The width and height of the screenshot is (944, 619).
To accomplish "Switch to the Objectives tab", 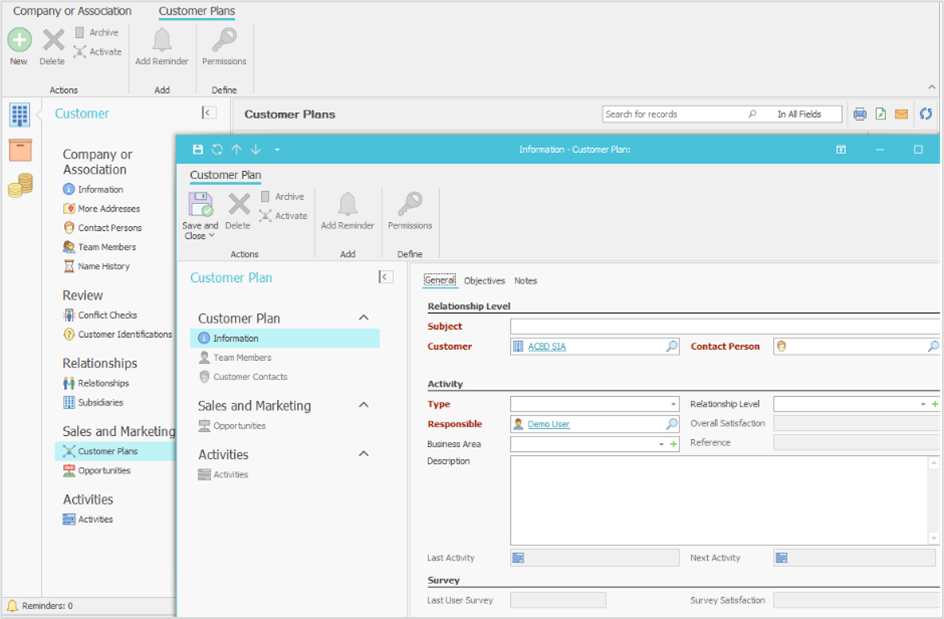I will click(x=484, y=281).
